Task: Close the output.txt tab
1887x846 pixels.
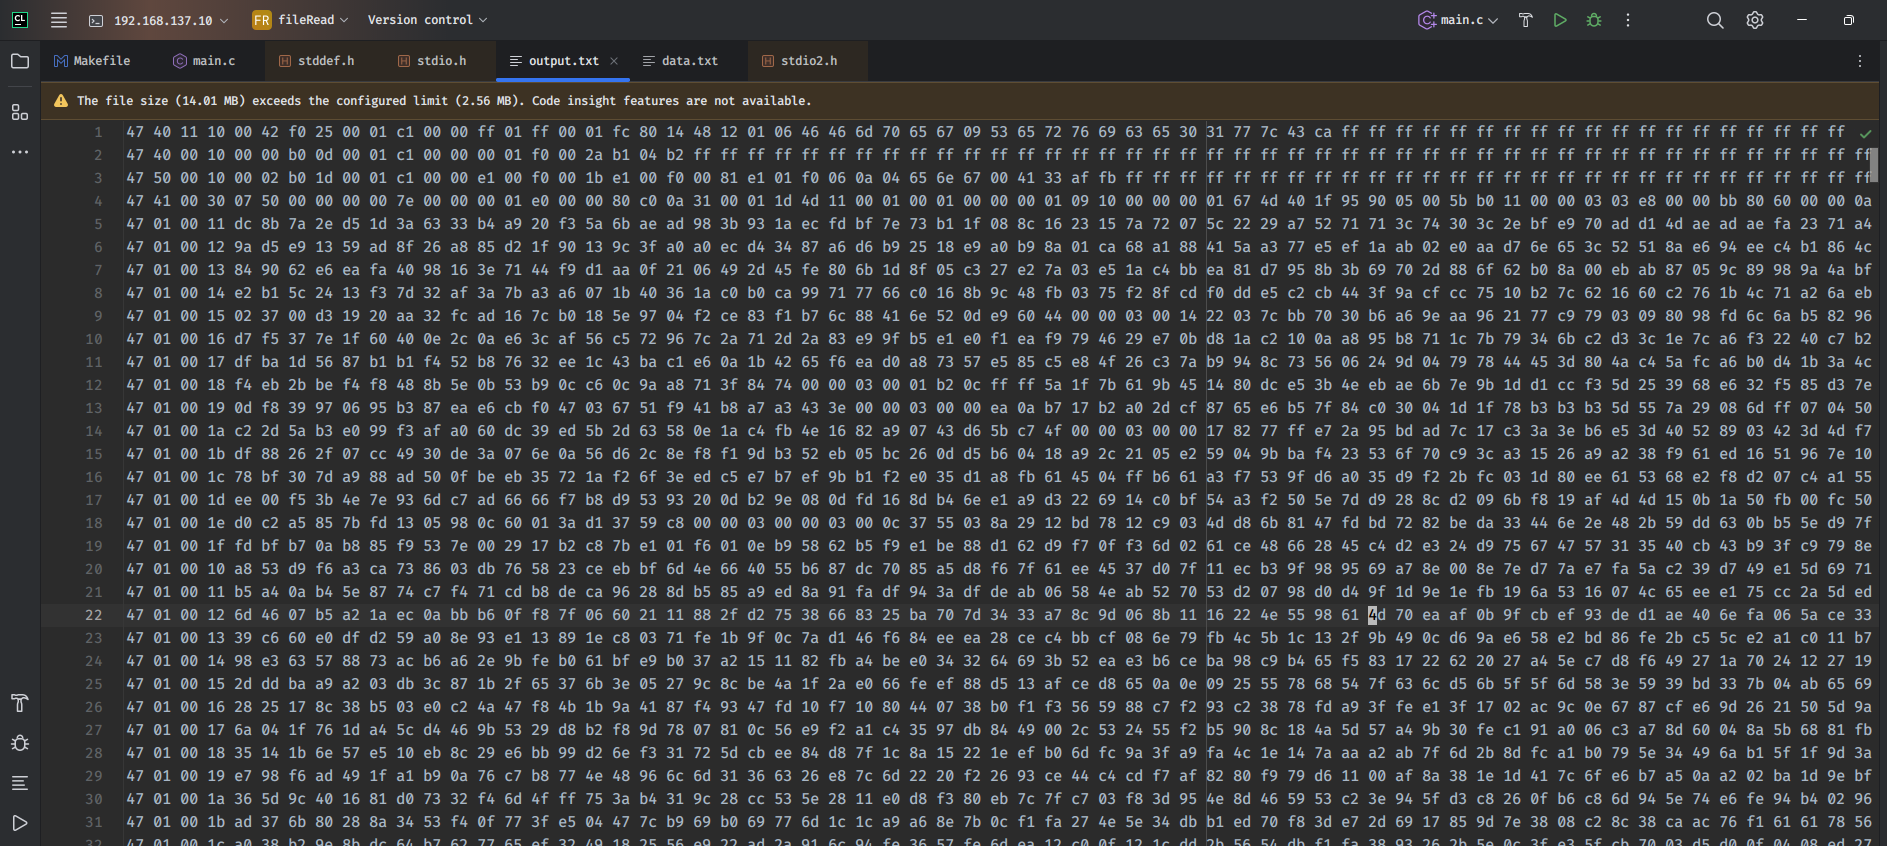Action: click(614, 61)
